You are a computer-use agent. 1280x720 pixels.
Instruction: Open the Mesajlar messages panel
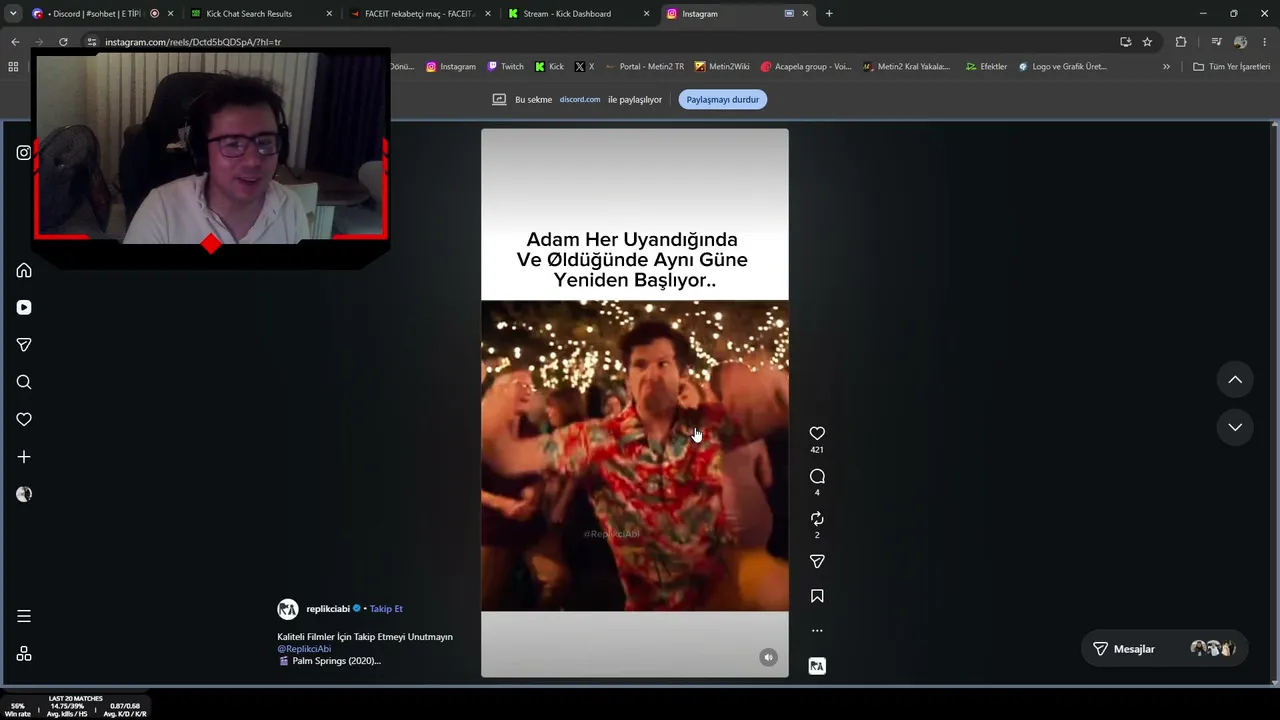tap(1165, 649)
